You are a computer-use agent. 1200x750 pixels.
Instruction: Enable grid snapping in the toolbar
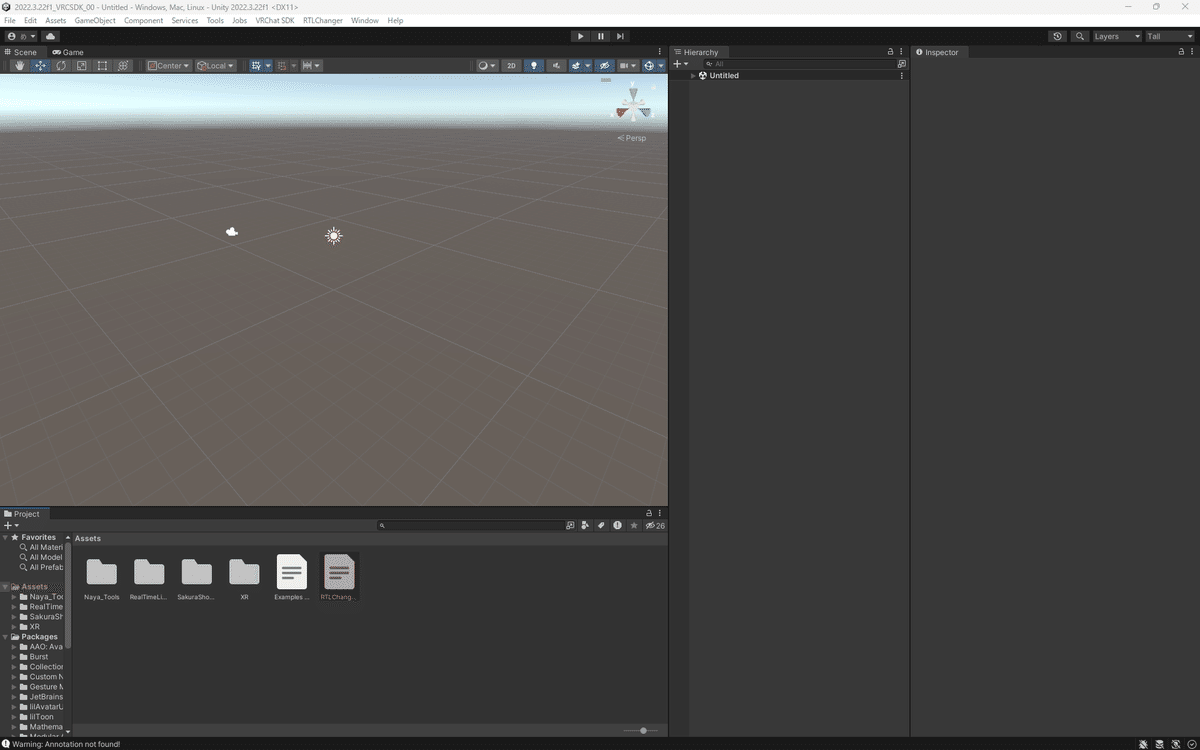coord(258,65)
